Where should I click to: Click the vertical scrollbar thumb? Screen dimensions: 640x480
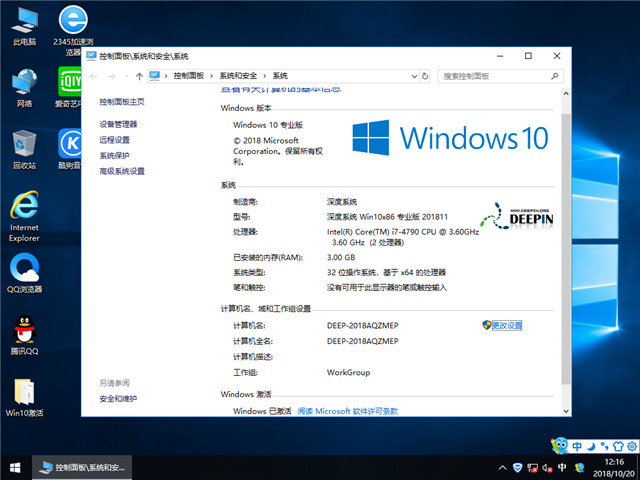point(566,249)
